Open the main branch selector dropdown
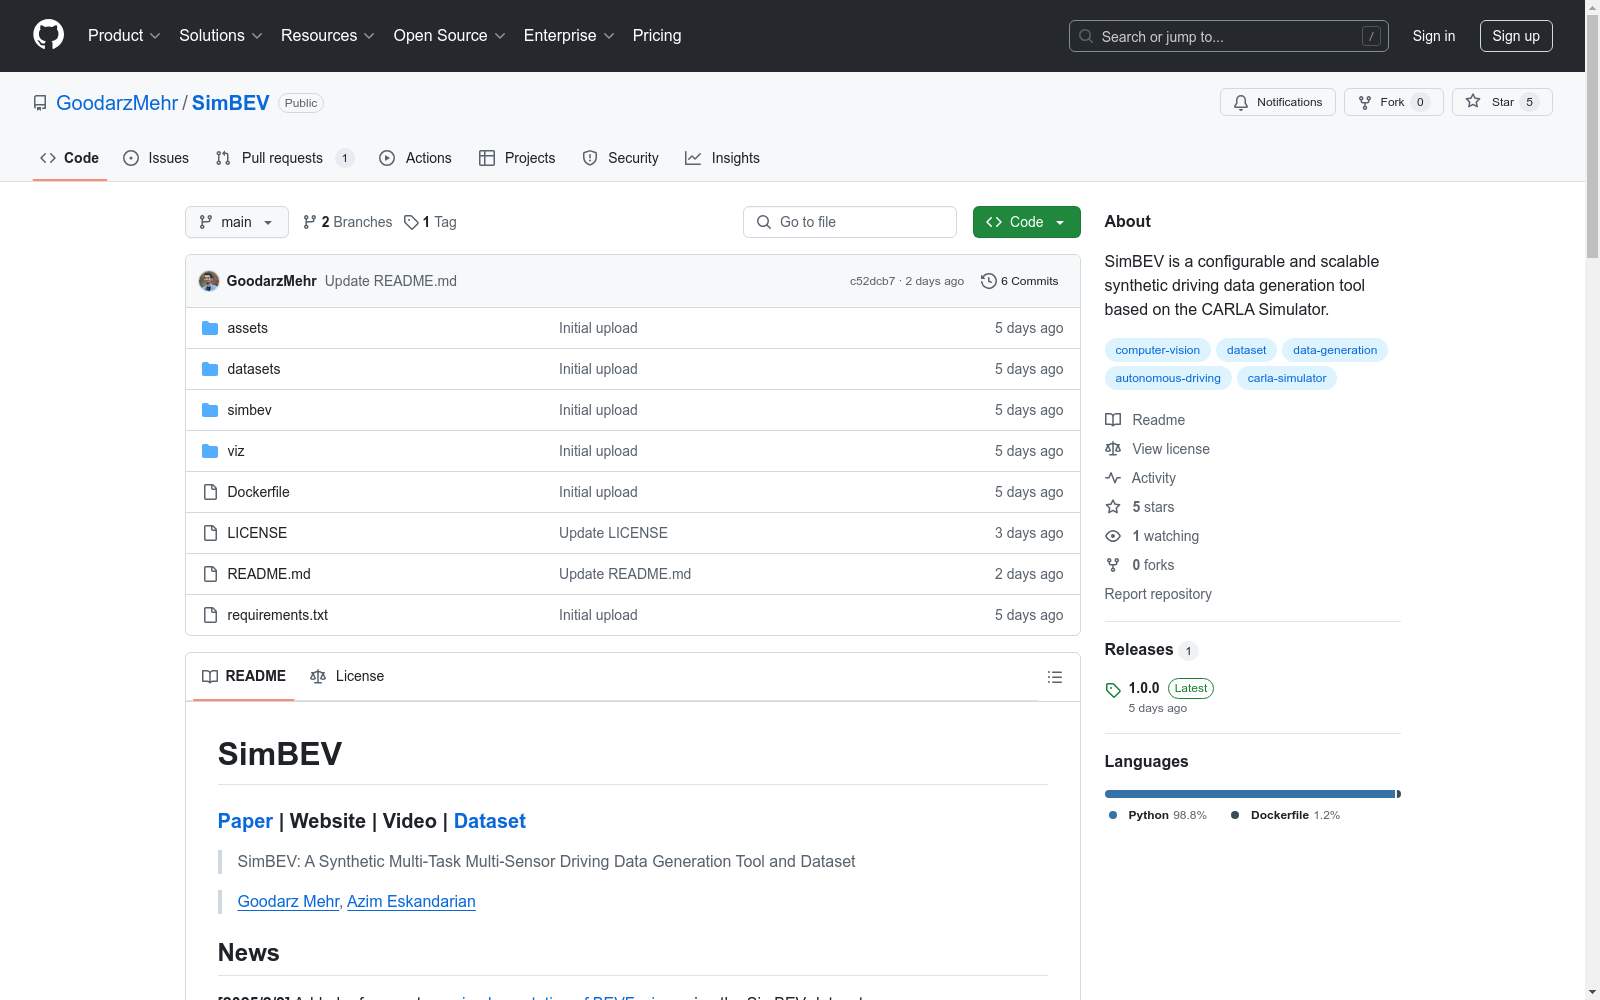The width and height of the screenshot is (1600, 1000). (237, 222)
